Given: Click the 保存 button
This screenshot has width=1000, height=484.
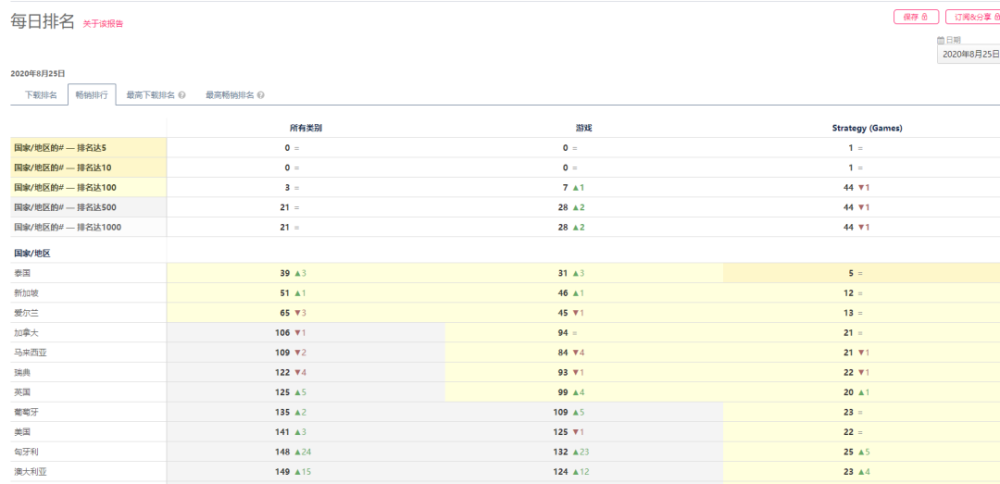Looking at the screenshot, I should coord(916,17).
